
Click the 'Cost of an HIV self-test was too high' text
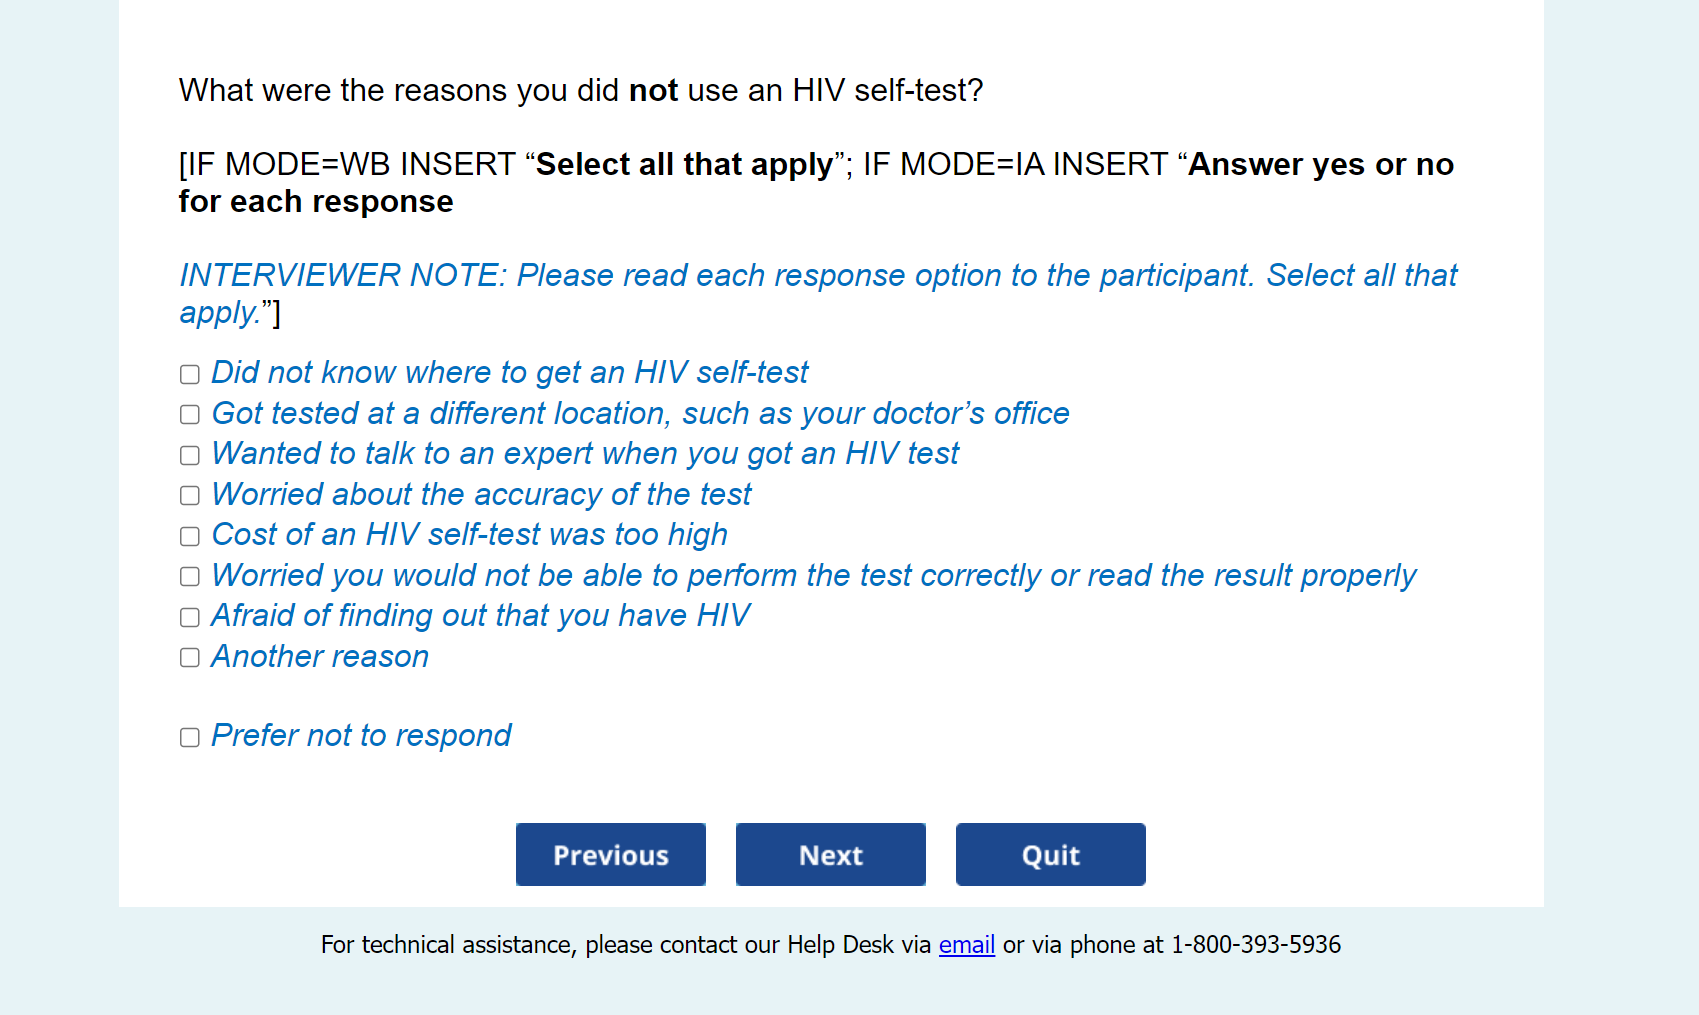tap(469, 535)
